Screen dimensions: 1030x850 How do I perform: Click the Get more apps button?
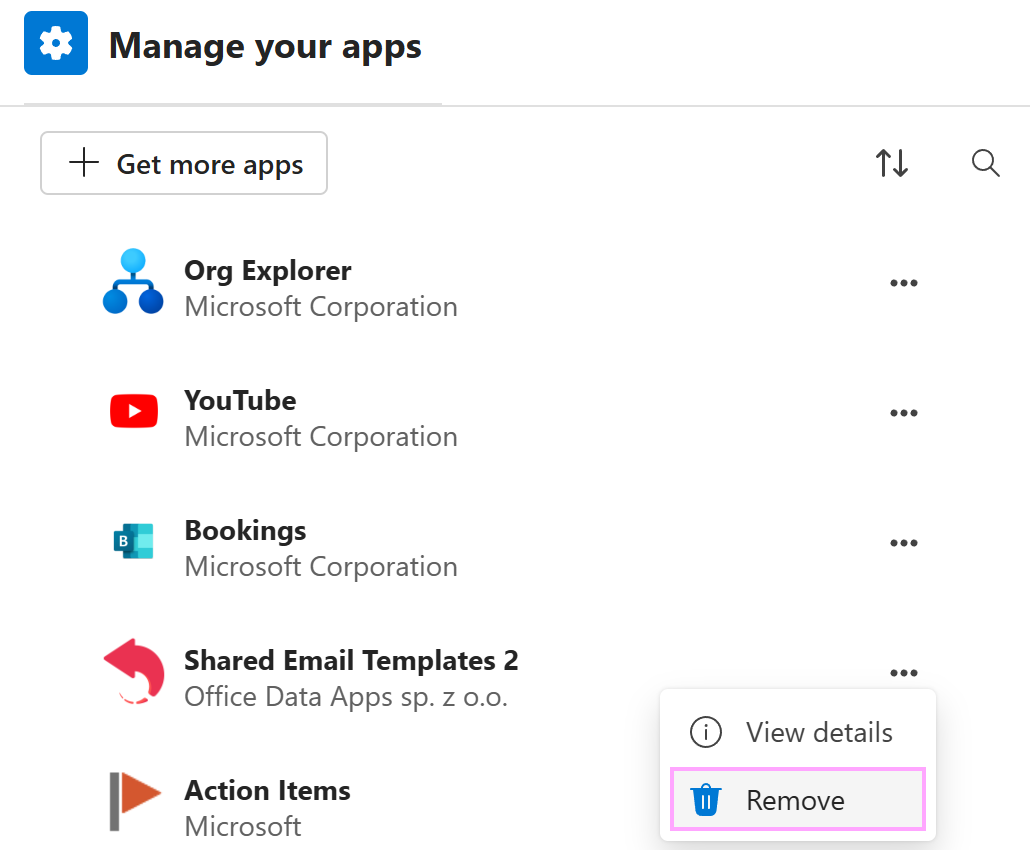(183, 163)
